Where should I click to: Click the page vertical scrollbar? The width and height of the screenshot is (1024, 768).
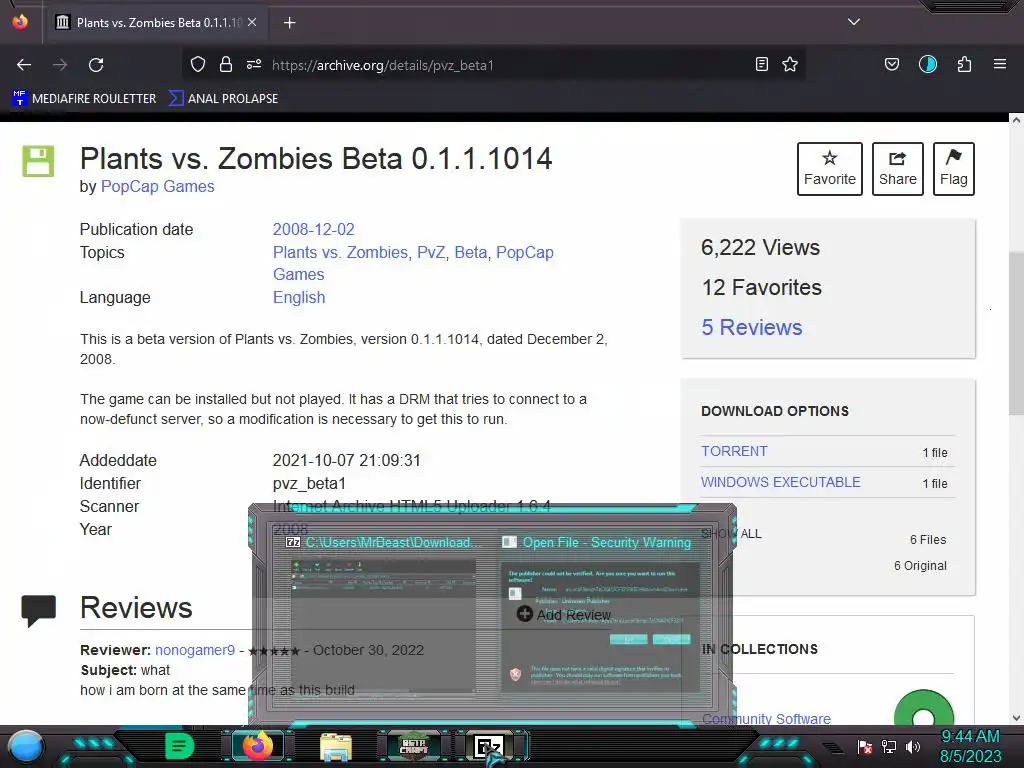pos(1016,333)
